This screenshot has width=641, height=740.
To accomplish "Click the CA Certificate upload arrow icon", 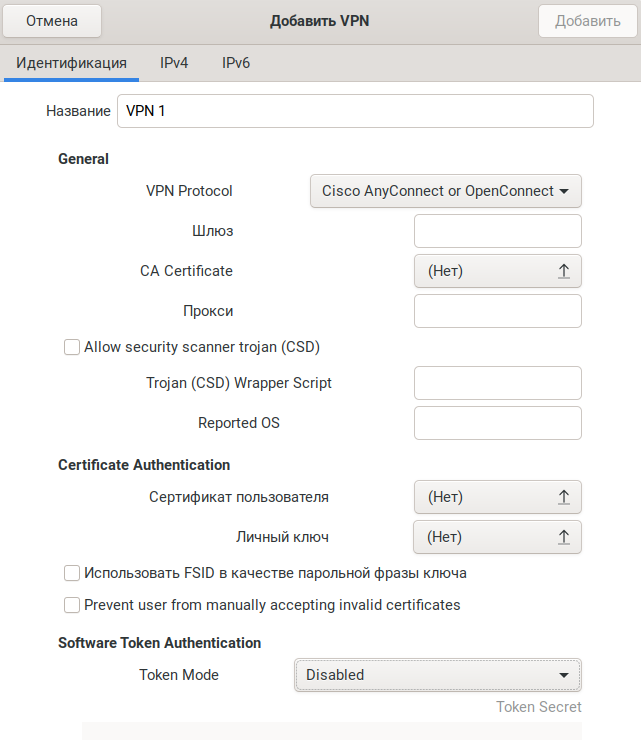I will (x=563, y=271).
